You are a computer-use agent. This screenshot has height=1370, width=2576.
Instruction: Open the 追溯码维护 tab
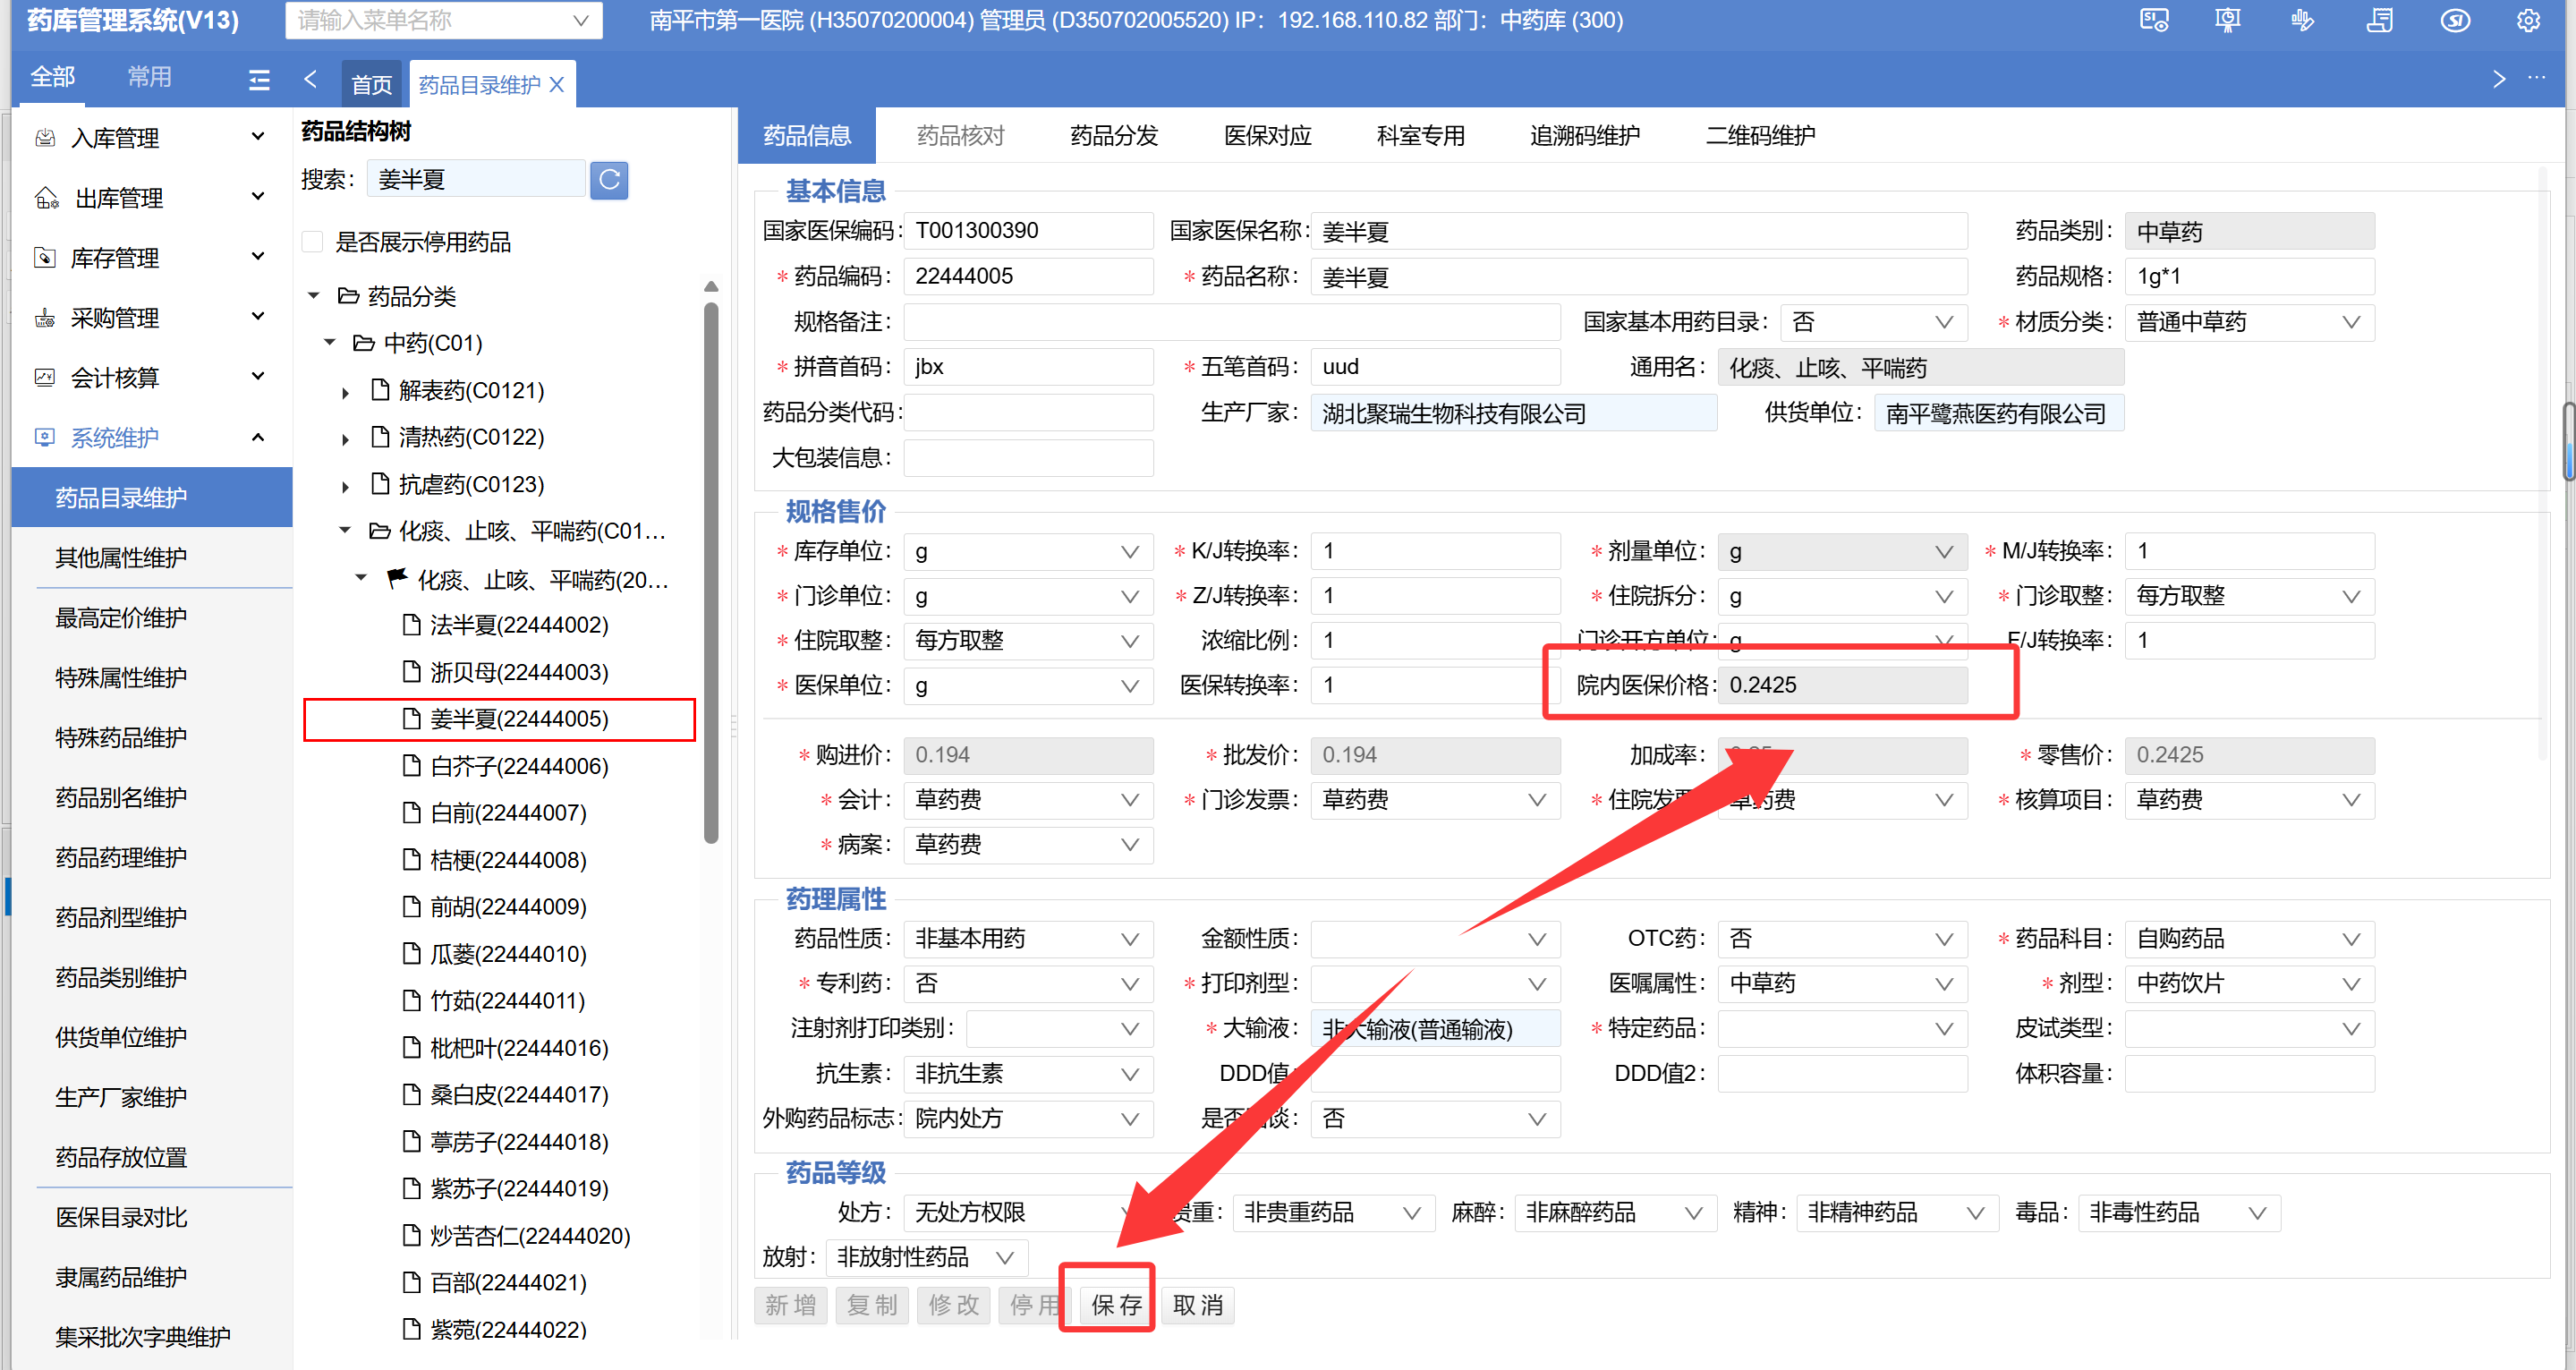click(1584, 136)
